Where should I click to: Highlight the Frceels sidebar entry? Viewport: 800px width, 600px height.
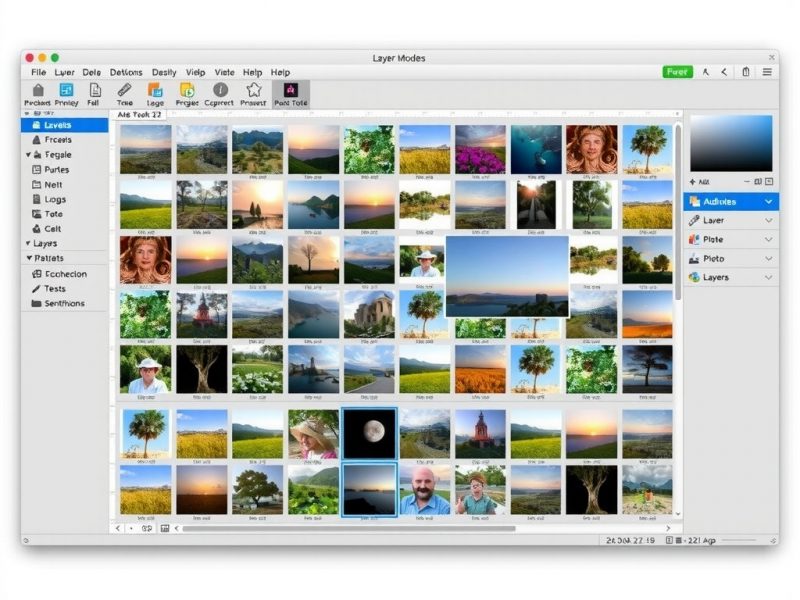point(58,139)
